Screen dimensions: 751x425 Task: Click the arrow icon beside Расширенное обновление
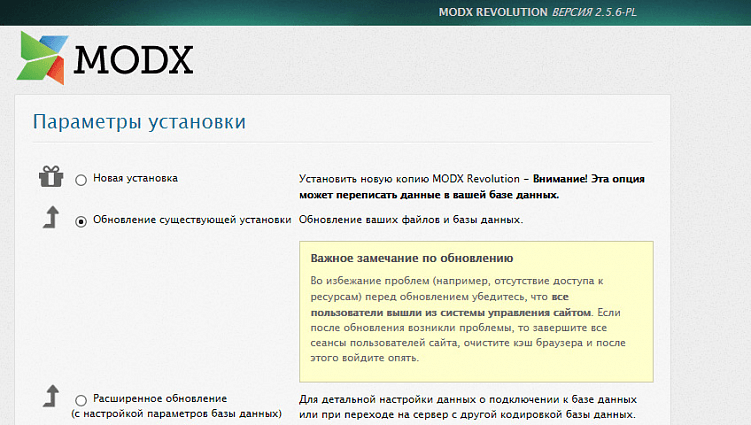click(x=51, y=396)
